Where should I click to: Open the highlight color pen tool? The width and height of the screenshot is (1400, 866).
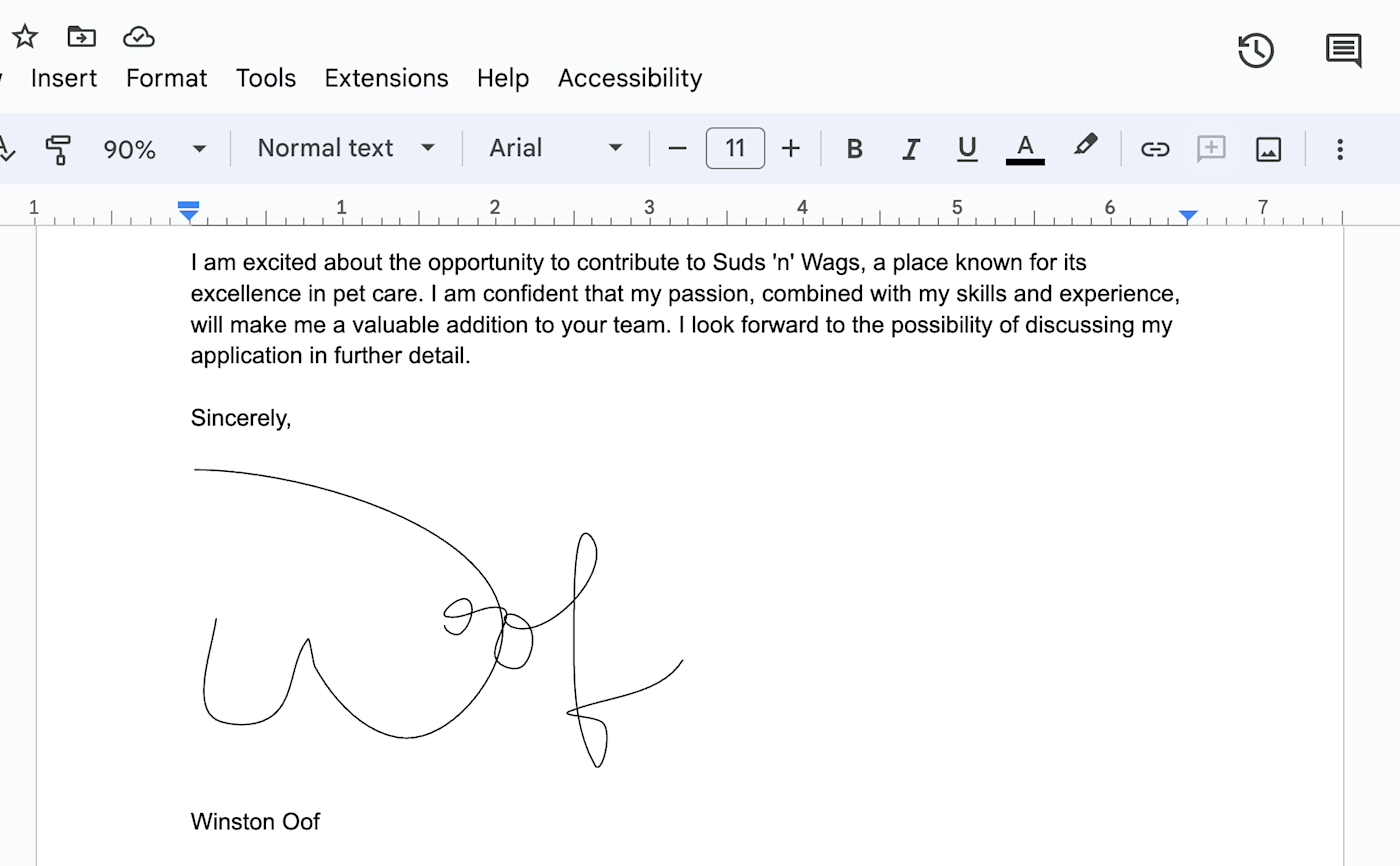[1085, 146]
